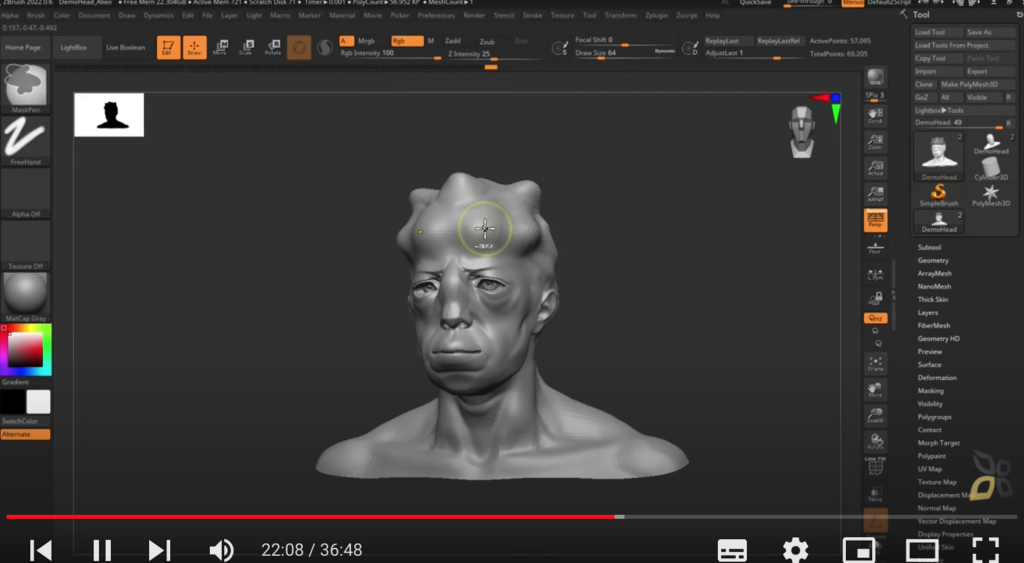
Task: Open the Zplugin menu
Action: point(656,15)
